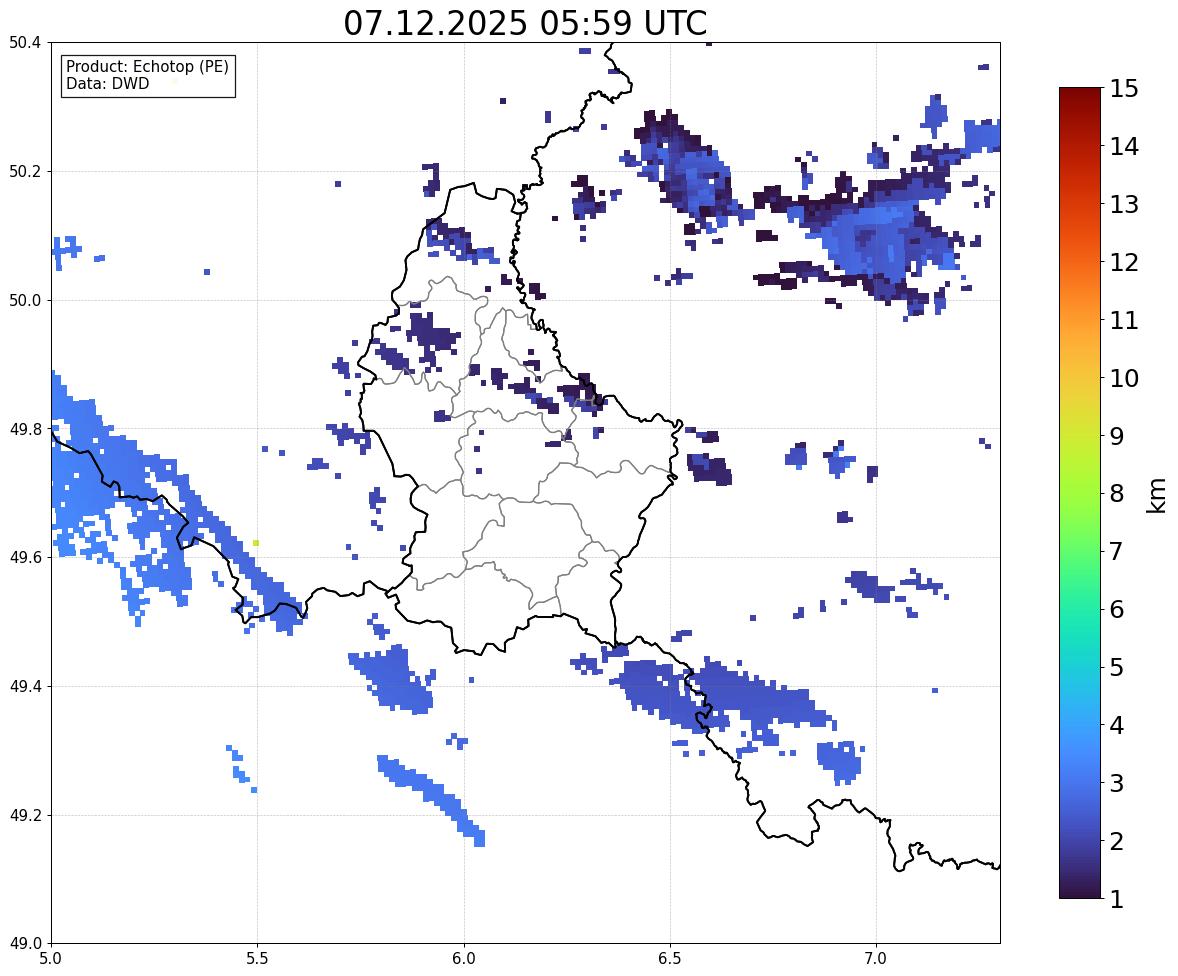Click the colorbar tick label "5"
Screen dimensions: 1178x976
[1117, 667]
